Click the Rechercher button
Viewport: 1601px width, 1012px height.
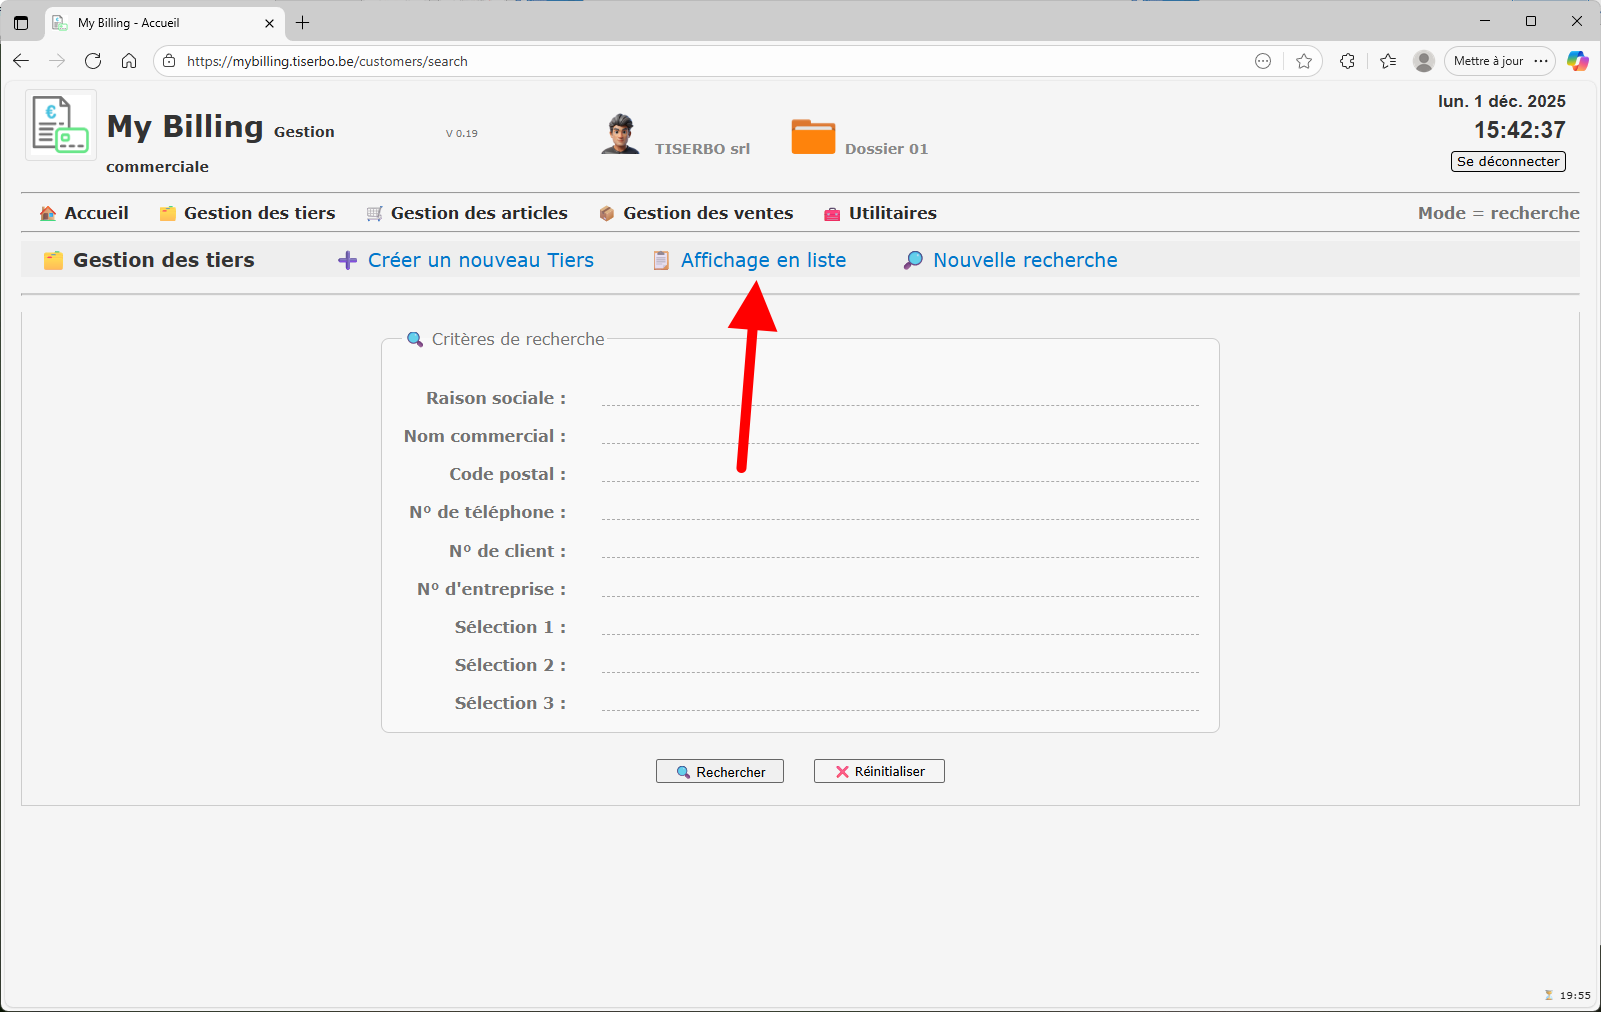[719, 771]
